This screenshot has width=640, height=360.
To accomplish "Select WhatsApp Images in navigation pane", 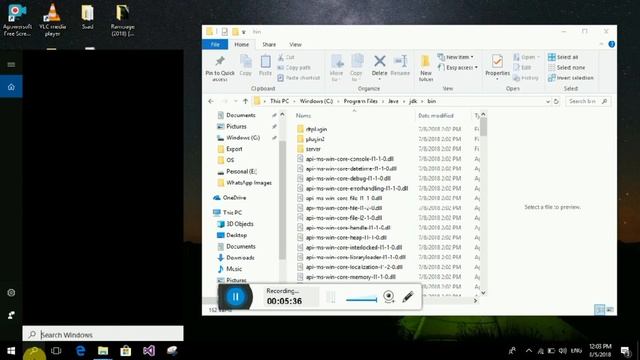I will (x=249, y=183).
